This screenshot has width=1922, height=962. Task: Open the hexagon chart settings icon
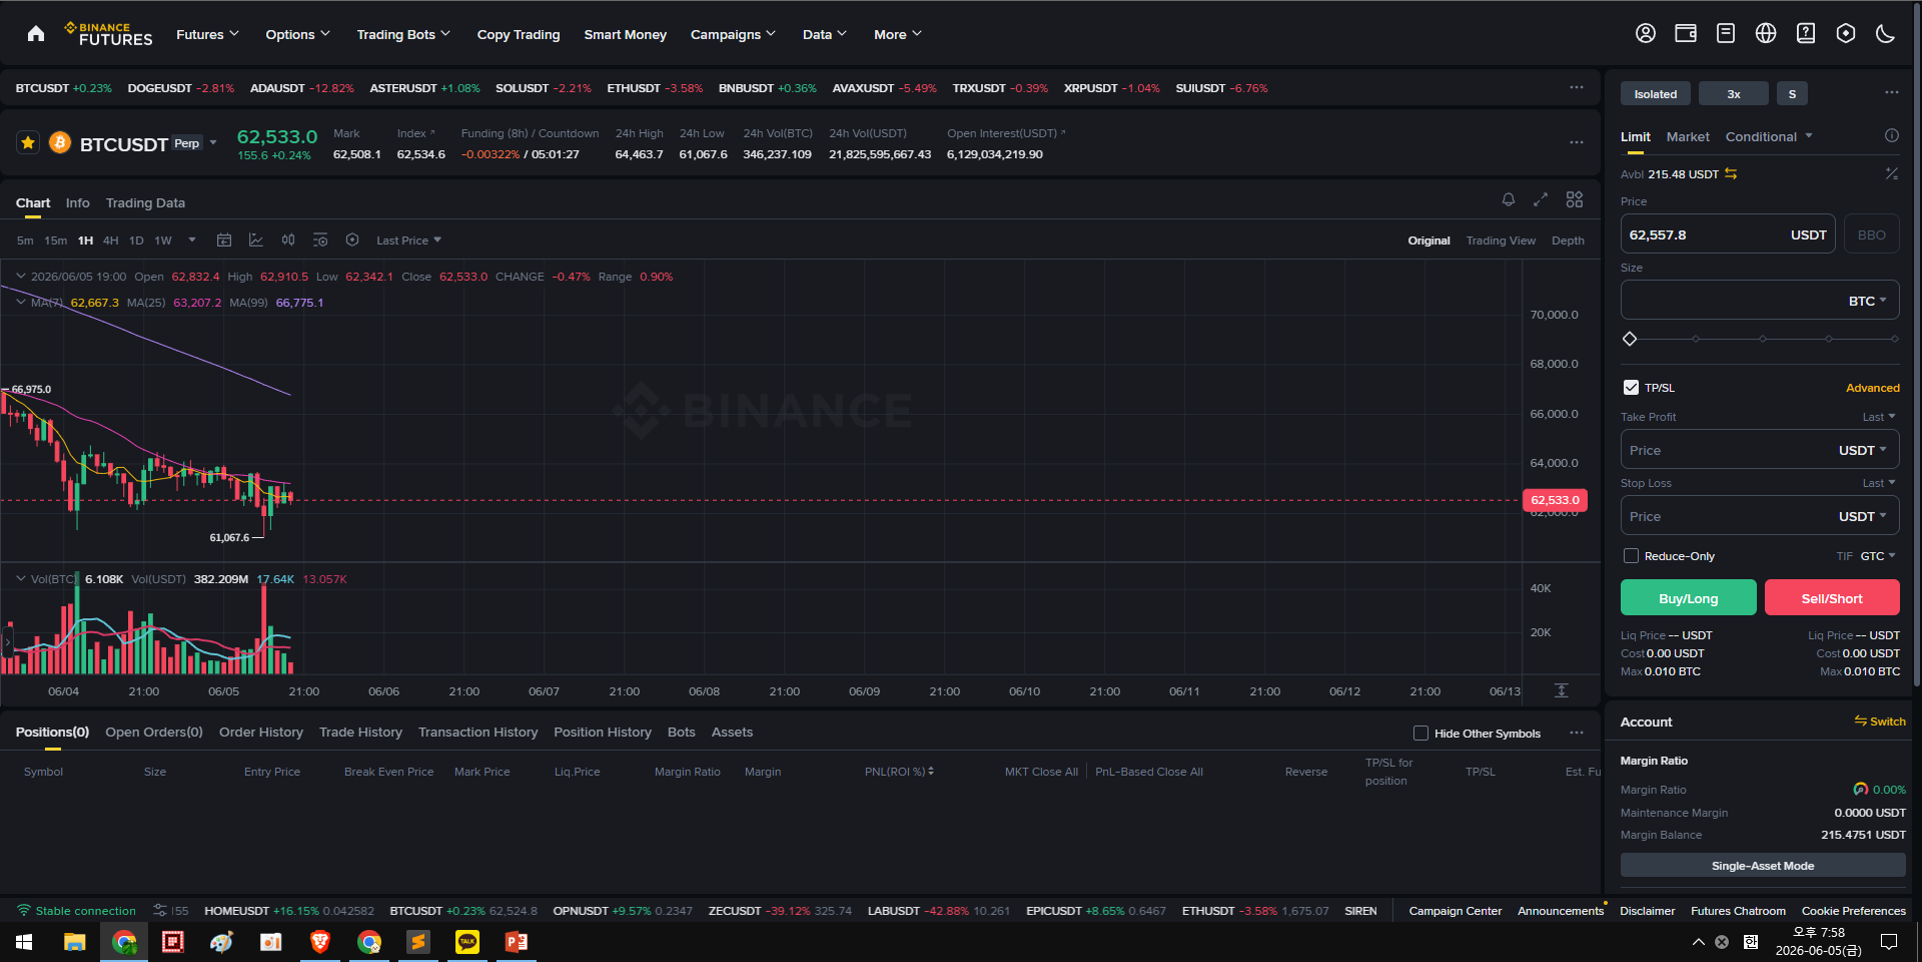tap(352, 240)
